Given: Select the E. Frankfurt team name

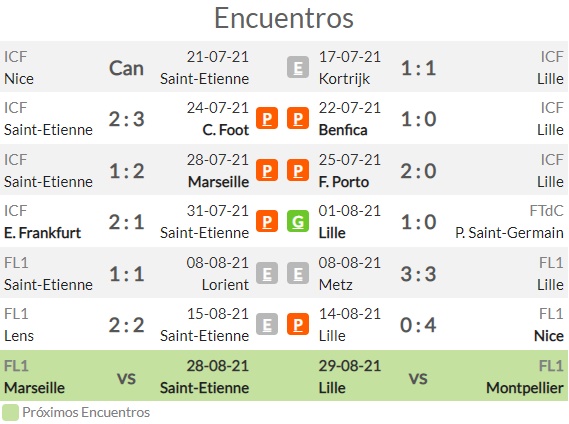Looking at the screenshot, I should [x=42, y=233].
